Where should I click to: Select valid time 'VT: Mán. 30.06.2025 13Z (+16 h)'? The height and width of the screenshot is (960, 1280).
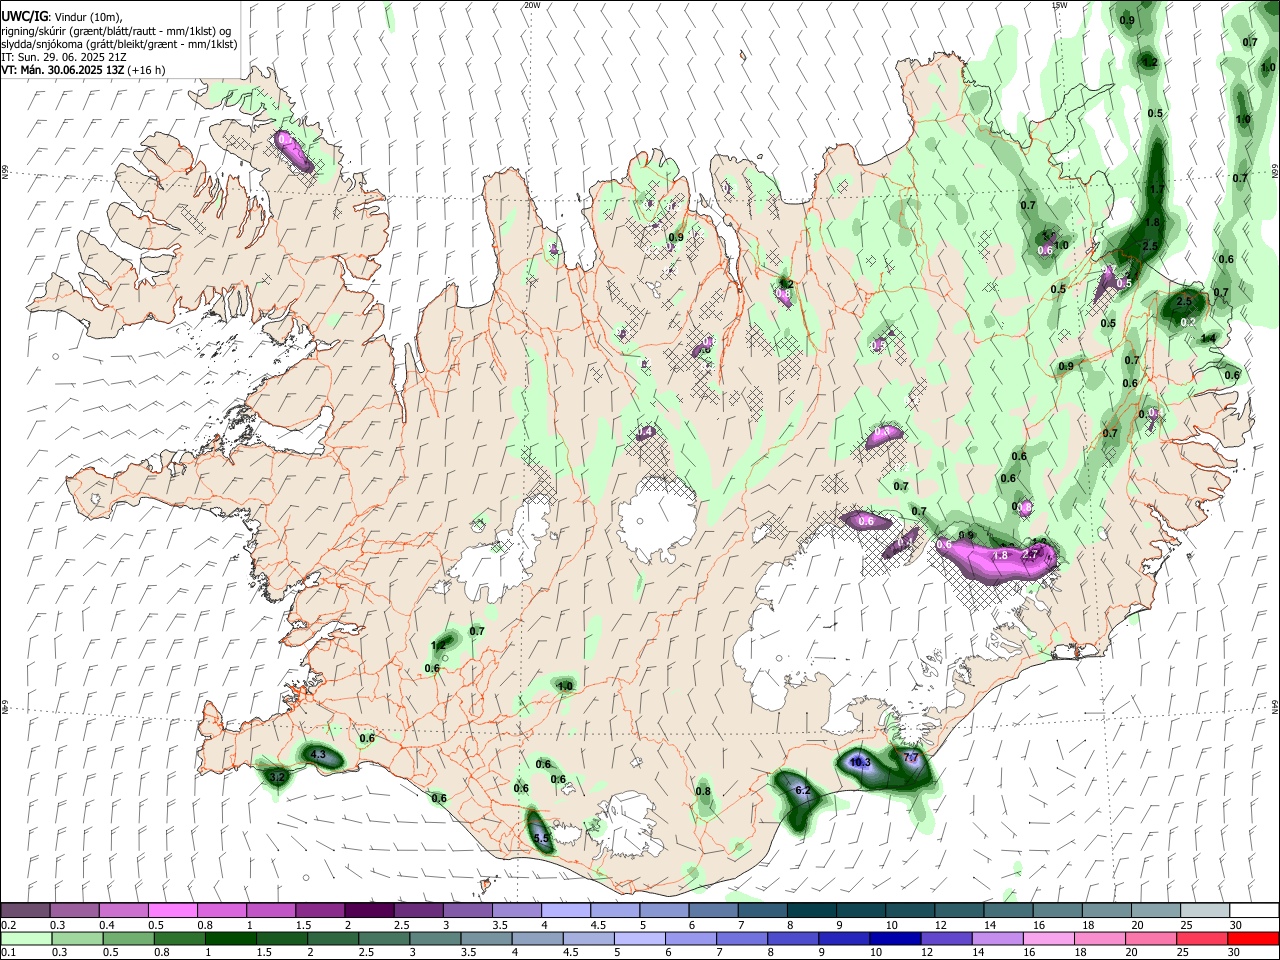[83, 70]
